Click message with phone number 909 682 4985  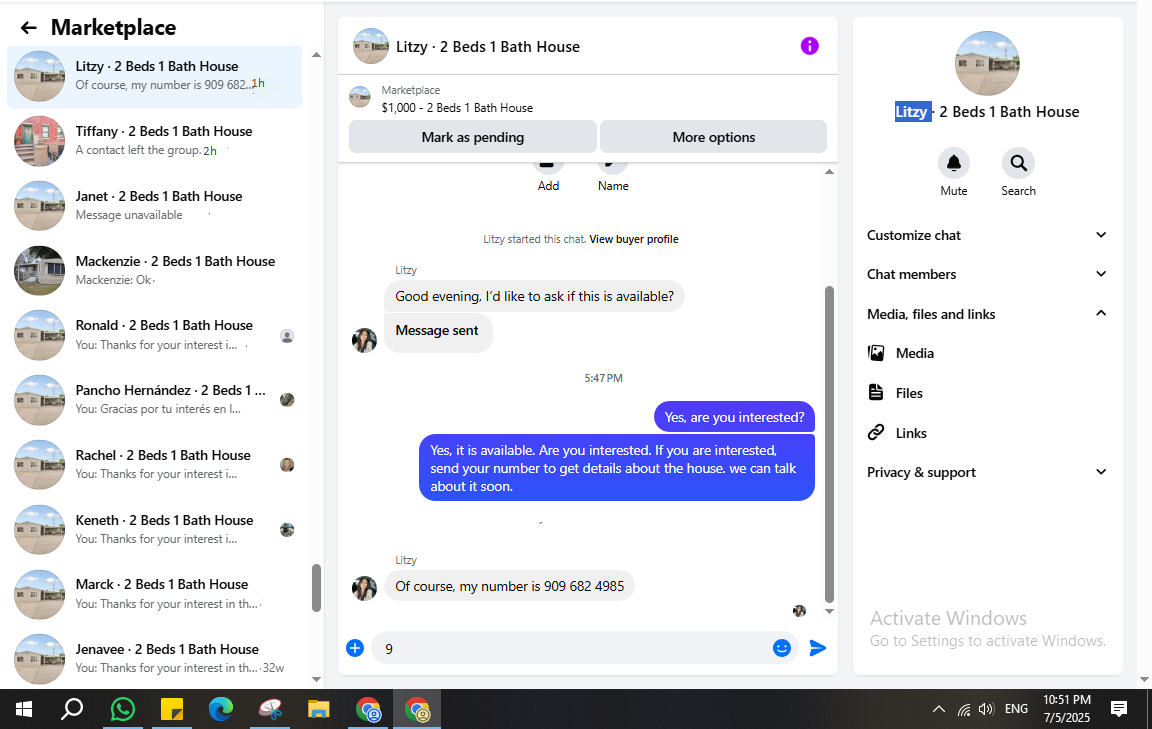[x=509, y=586]
